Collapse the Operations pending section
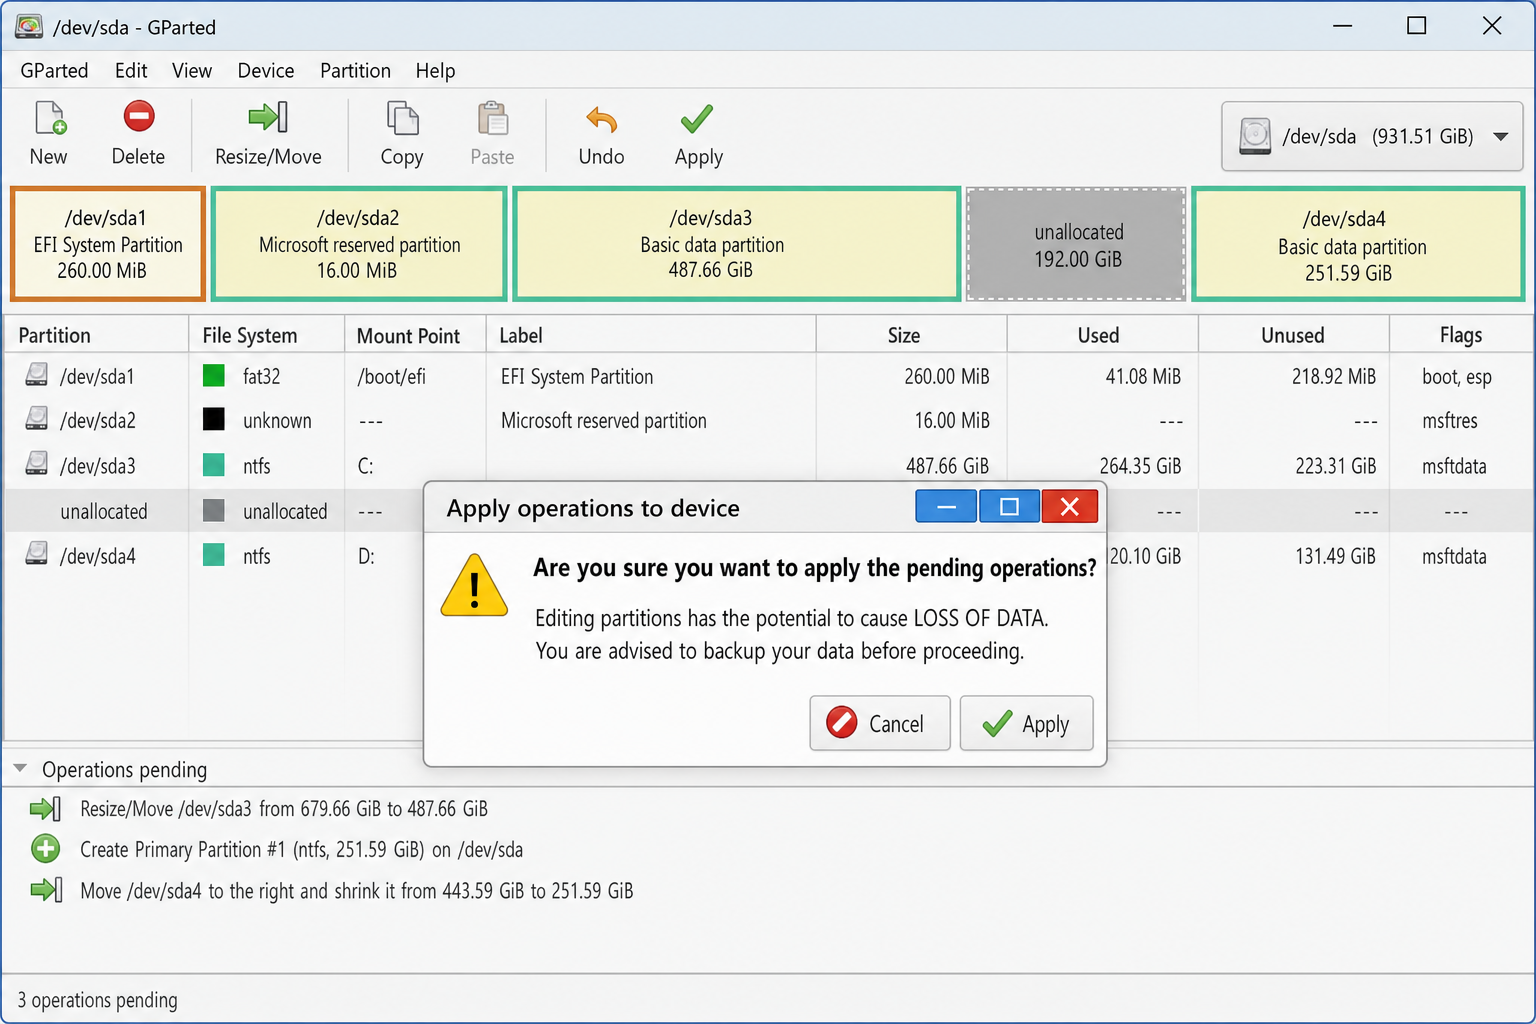The image size is (1536, 1024). click(x=20, y=768)
